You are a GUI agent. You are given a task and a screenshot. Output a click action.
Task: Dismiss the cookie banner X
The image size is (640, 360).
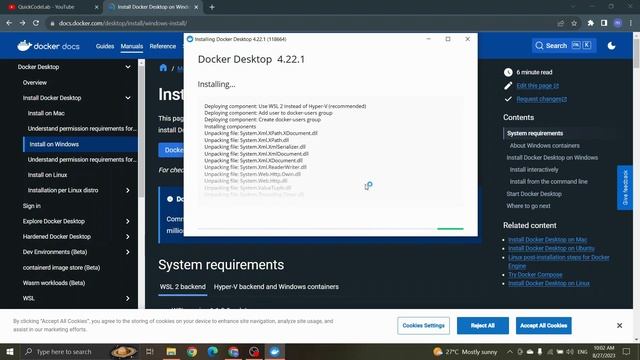[x=619, y=325]
